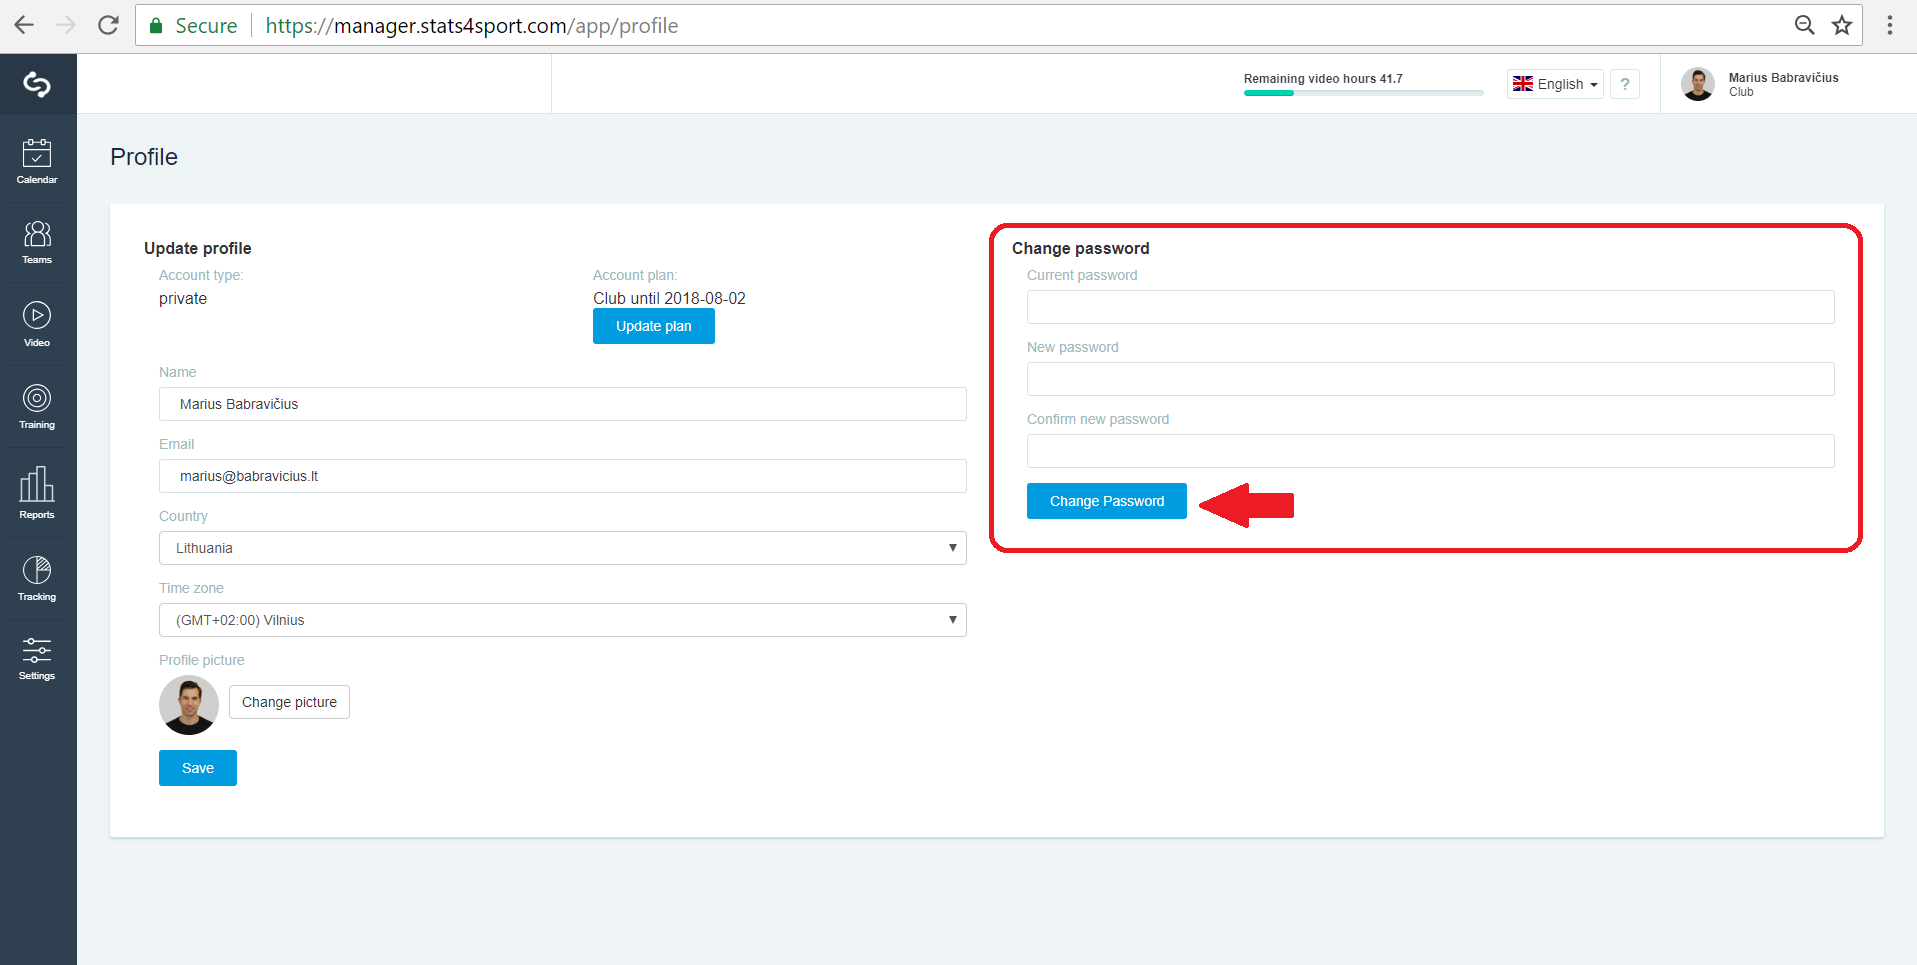
Task: Click the 'private' account type value
Action: (x=183, y=298)
